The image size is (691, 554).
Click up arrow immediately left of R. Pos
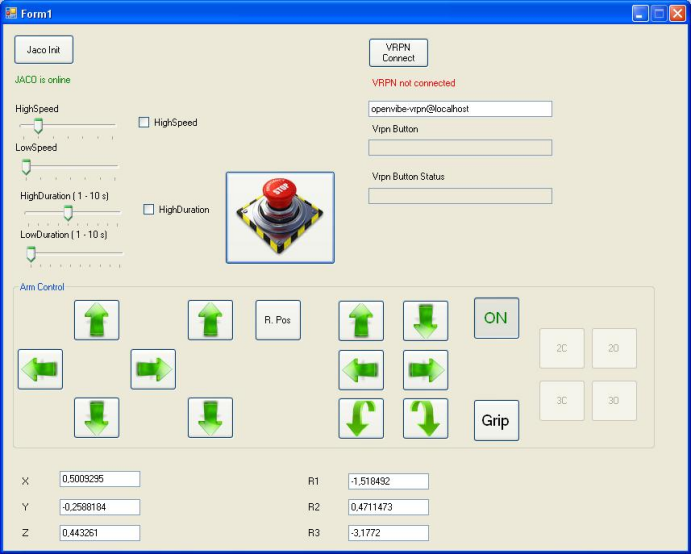210,320
